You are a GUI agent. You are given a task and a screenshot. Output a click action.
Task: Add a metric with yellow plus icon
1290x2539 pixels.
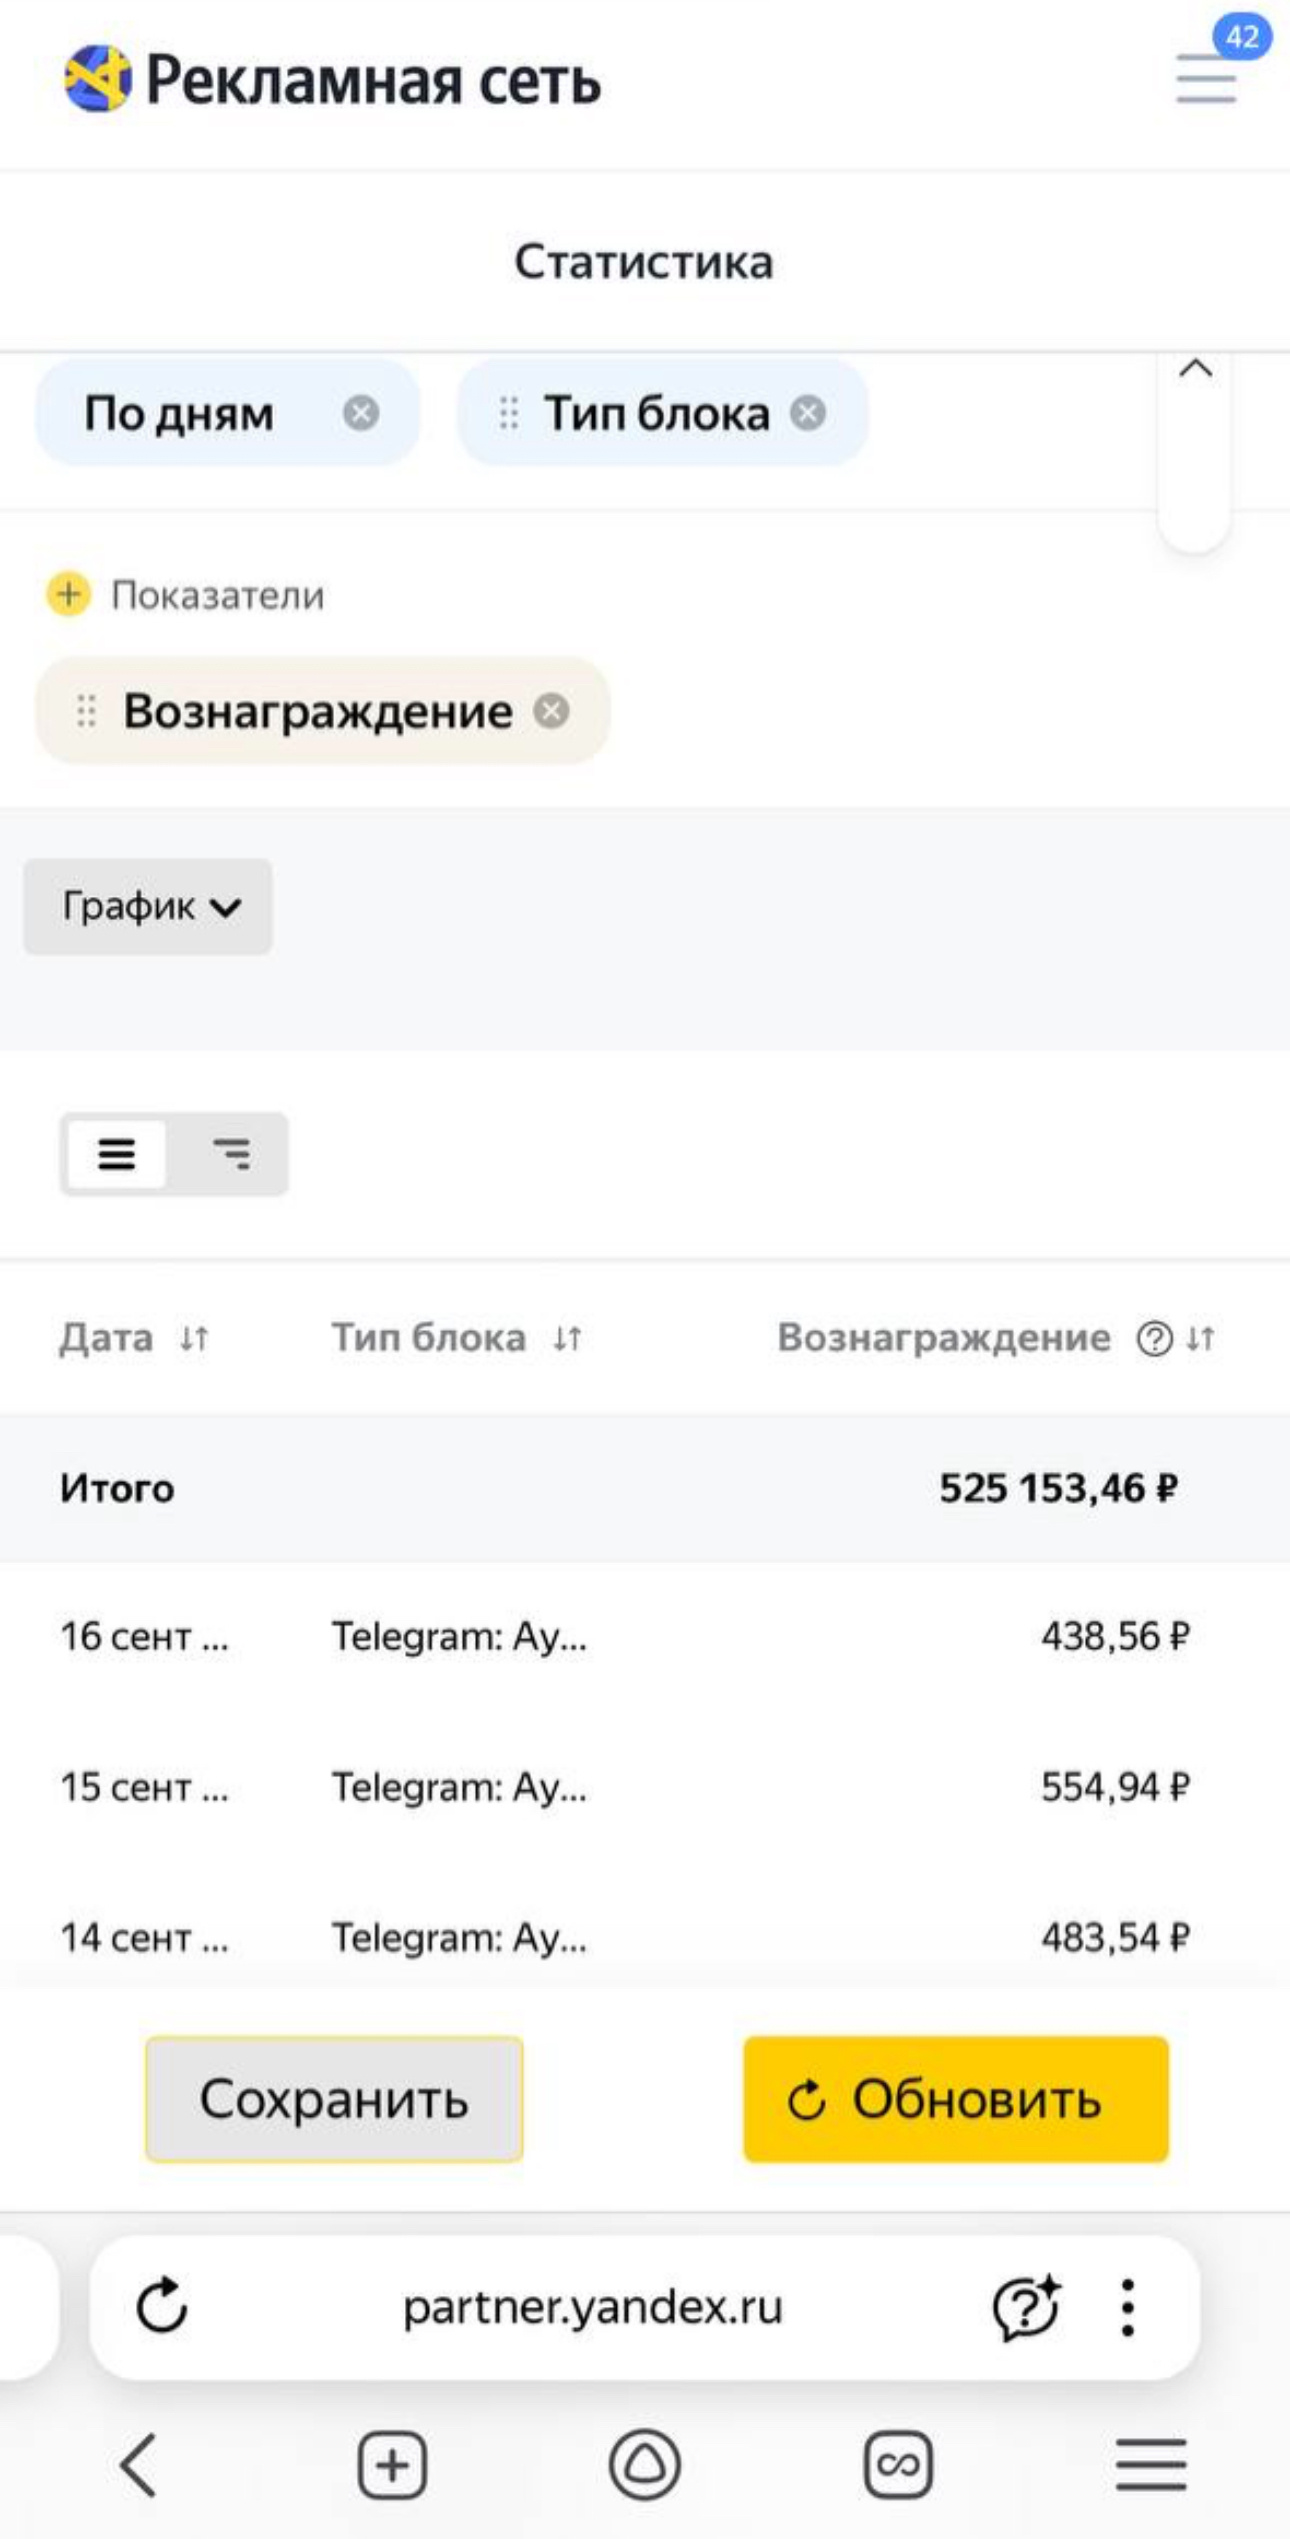(x=68, y=594)
